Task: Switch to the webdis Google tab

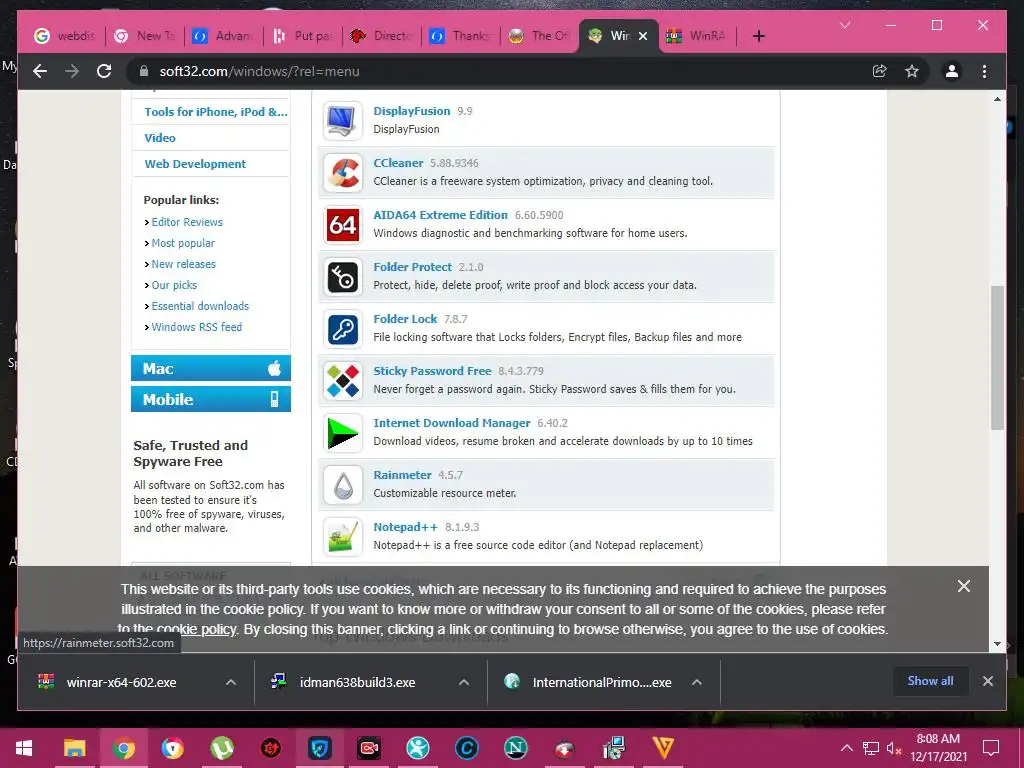Action: tap(65, 36)
